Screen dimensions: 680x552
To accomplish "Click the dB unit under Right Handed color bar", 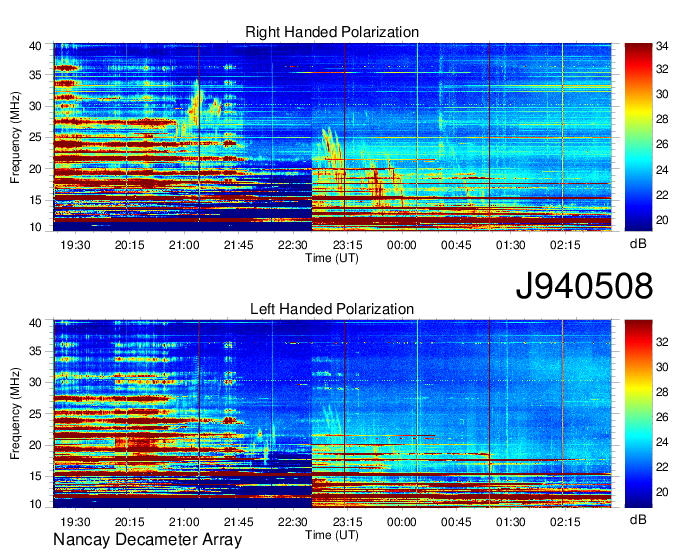I will 638,244.
